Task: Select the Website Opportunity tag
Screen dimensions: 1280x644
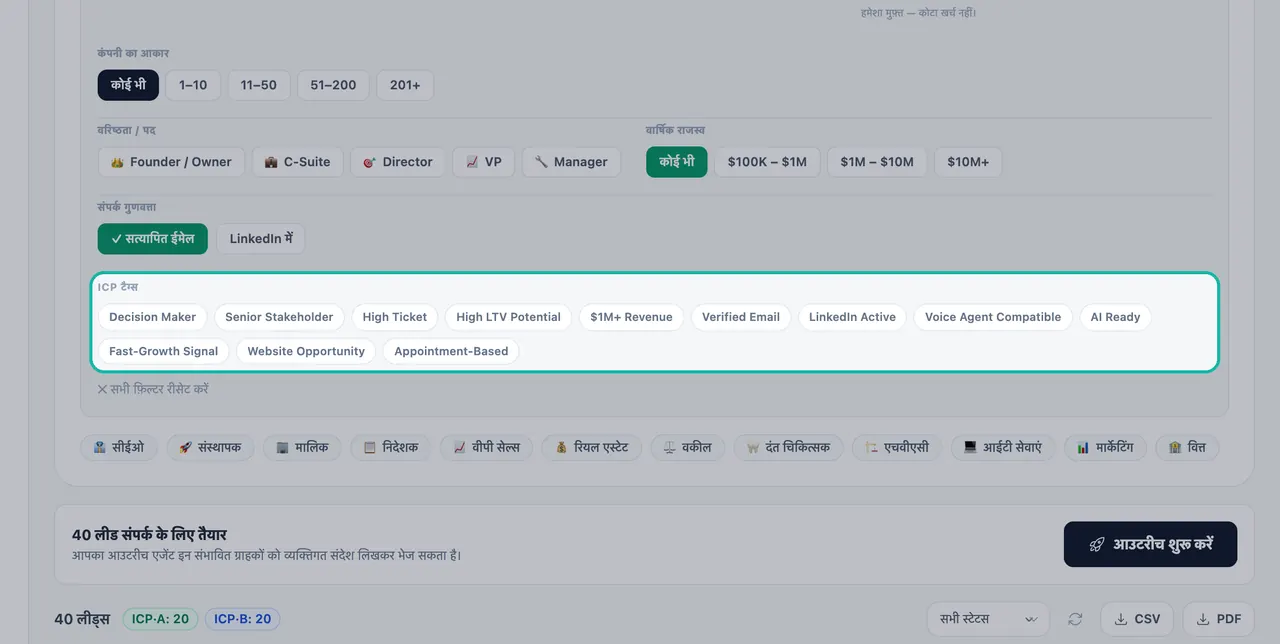Action: 306,351
